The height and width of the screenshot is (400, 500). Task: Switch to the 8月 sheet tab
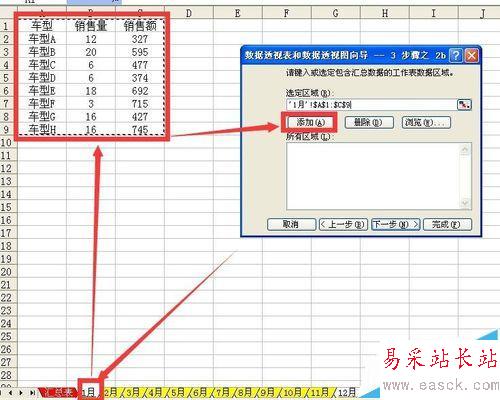245,392
